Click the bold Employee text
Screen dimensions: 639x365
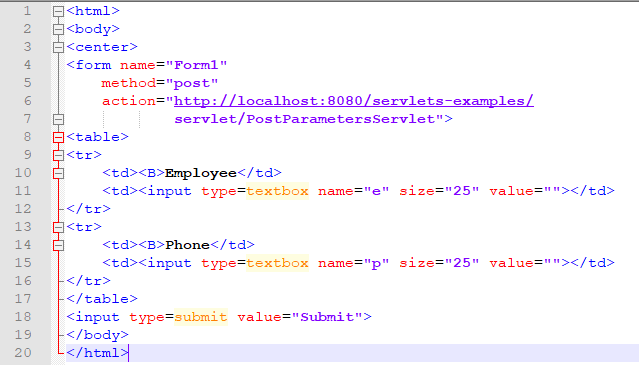[201, 173]
